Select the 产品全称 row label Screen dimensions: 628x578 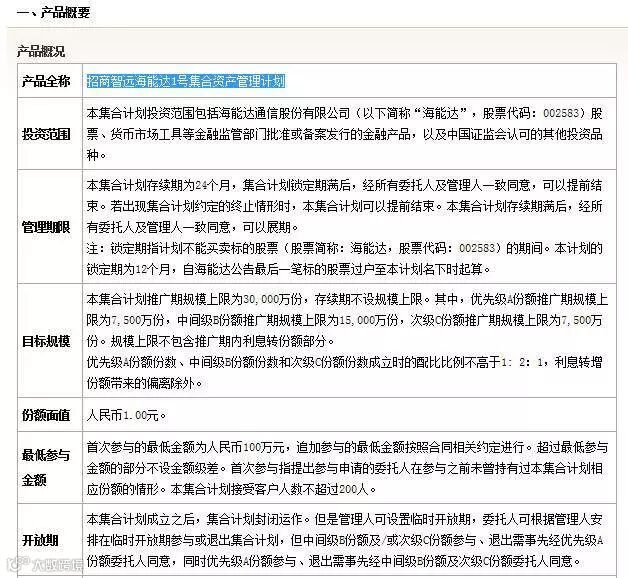(46, 81)
